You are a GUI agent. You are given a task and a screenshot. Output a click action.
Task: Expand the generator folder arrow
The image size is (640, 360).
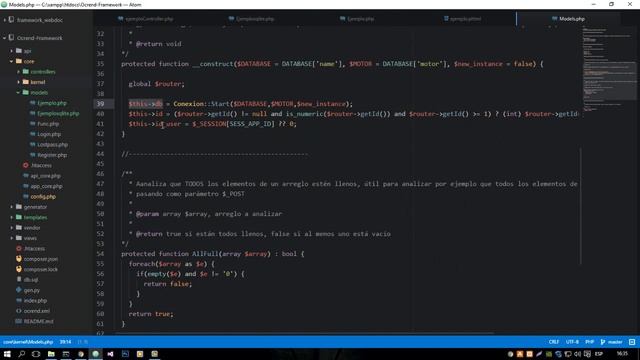pos(11,207)
